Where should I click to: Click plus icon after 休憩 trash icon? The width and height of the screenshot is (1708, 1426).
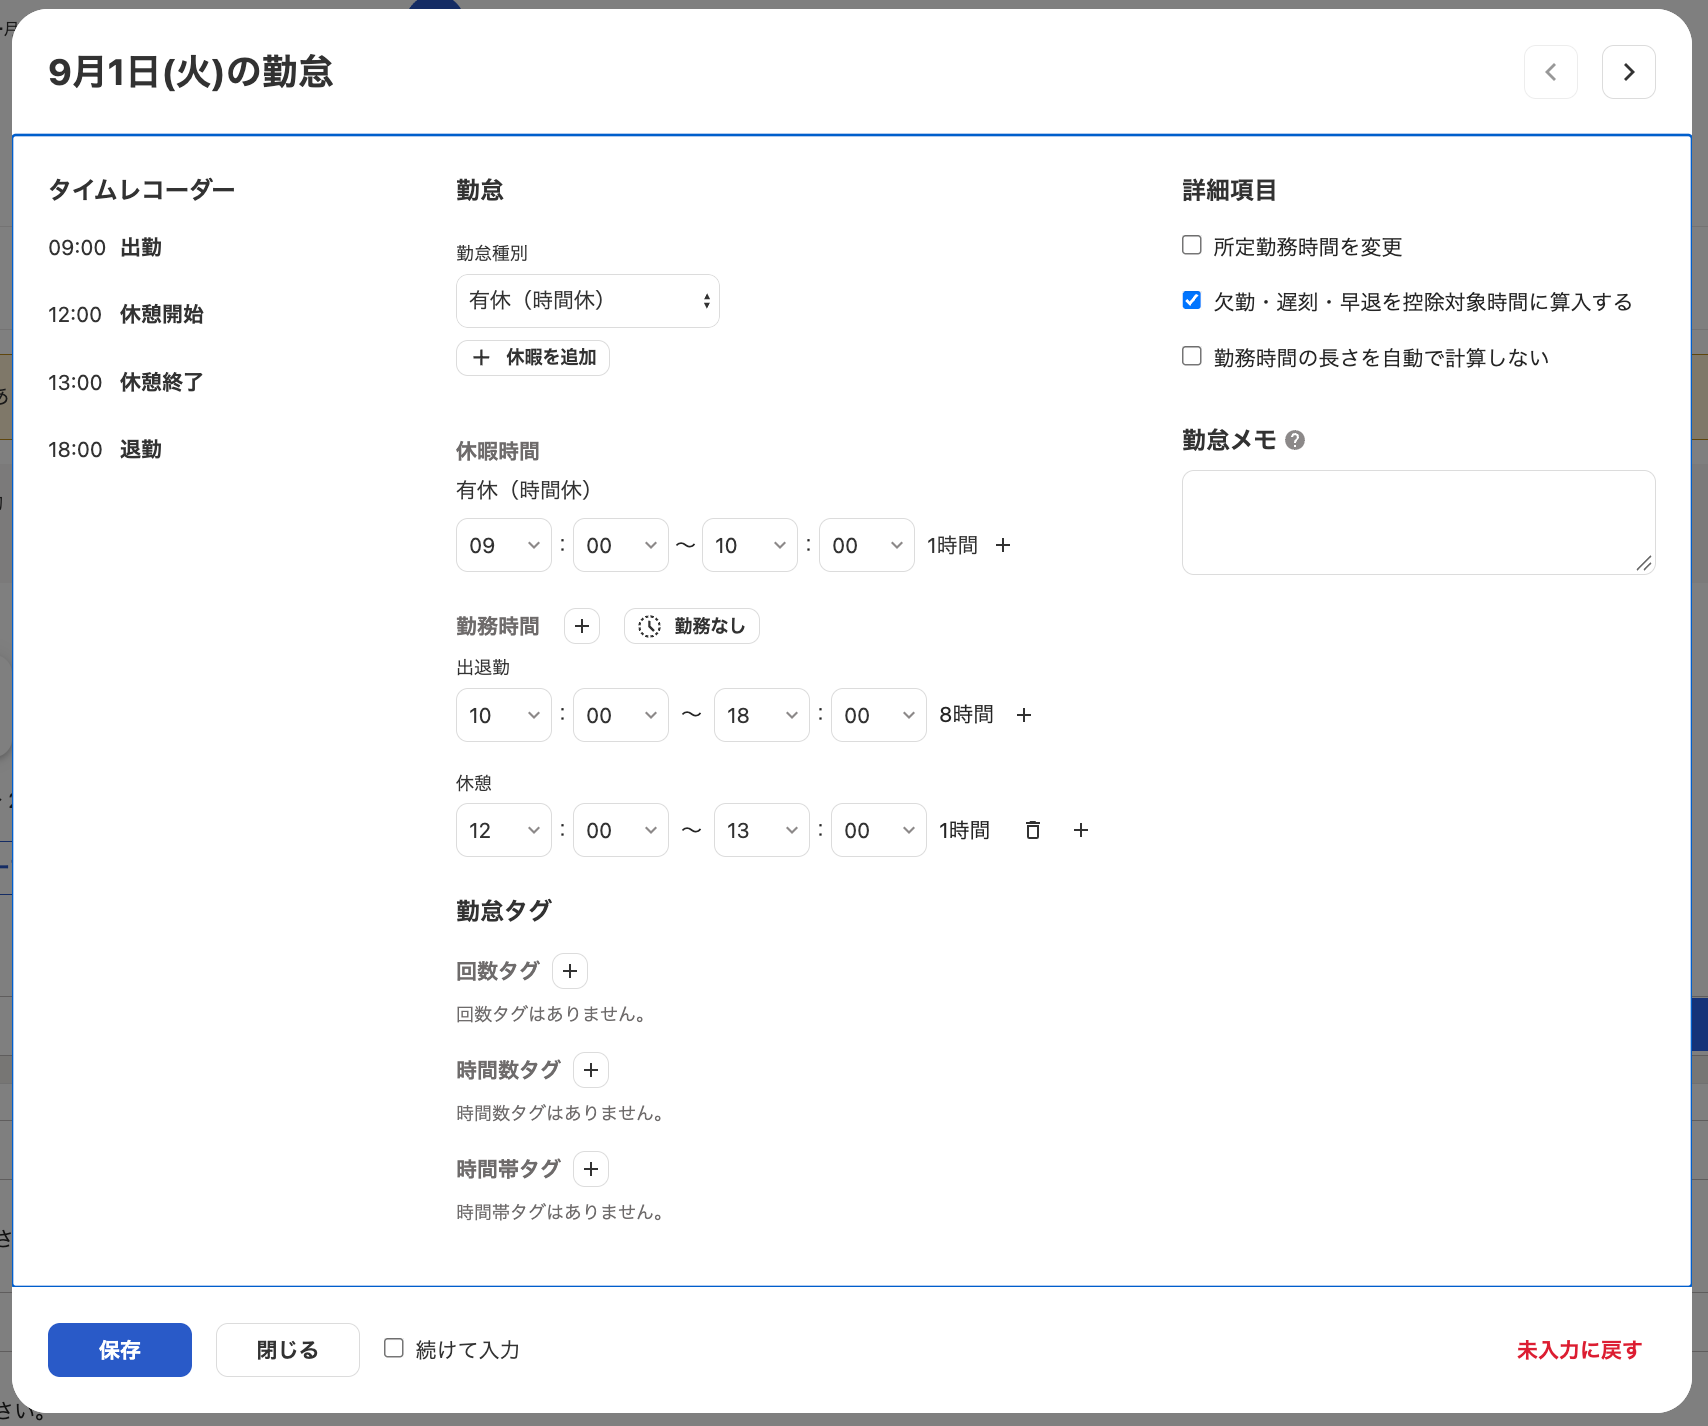[1081, 830]
